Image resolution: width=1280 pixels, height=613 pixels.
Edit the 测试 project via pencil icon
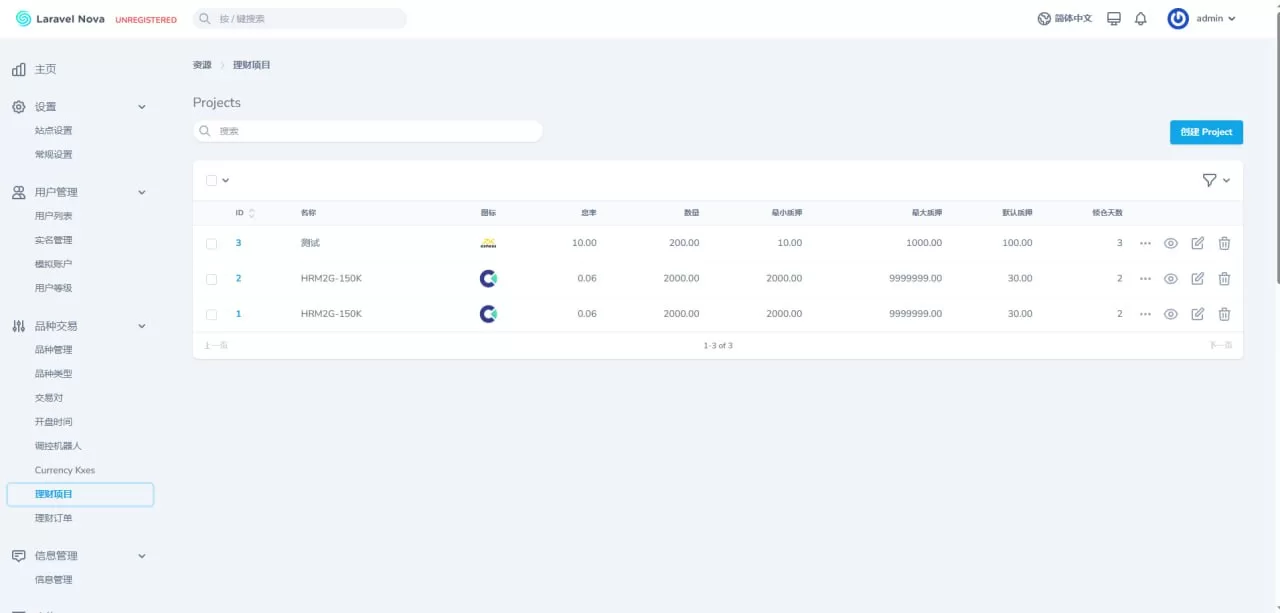coord(1197,243)
